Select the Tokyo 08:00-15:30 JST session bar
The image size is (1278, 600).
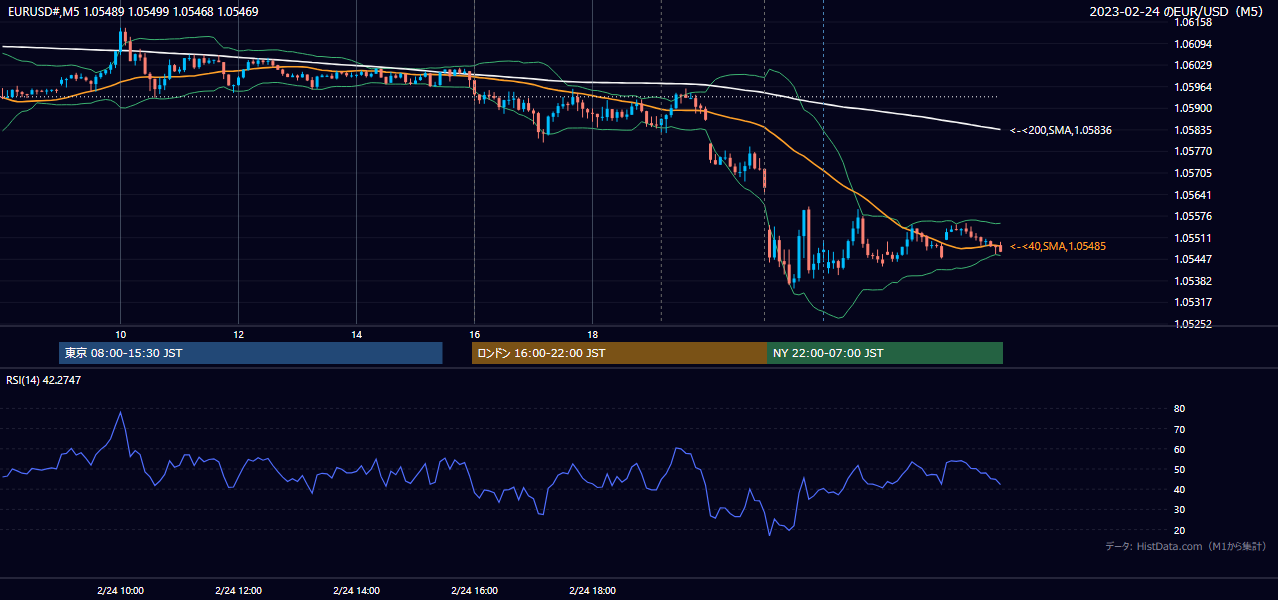point(250,353)
